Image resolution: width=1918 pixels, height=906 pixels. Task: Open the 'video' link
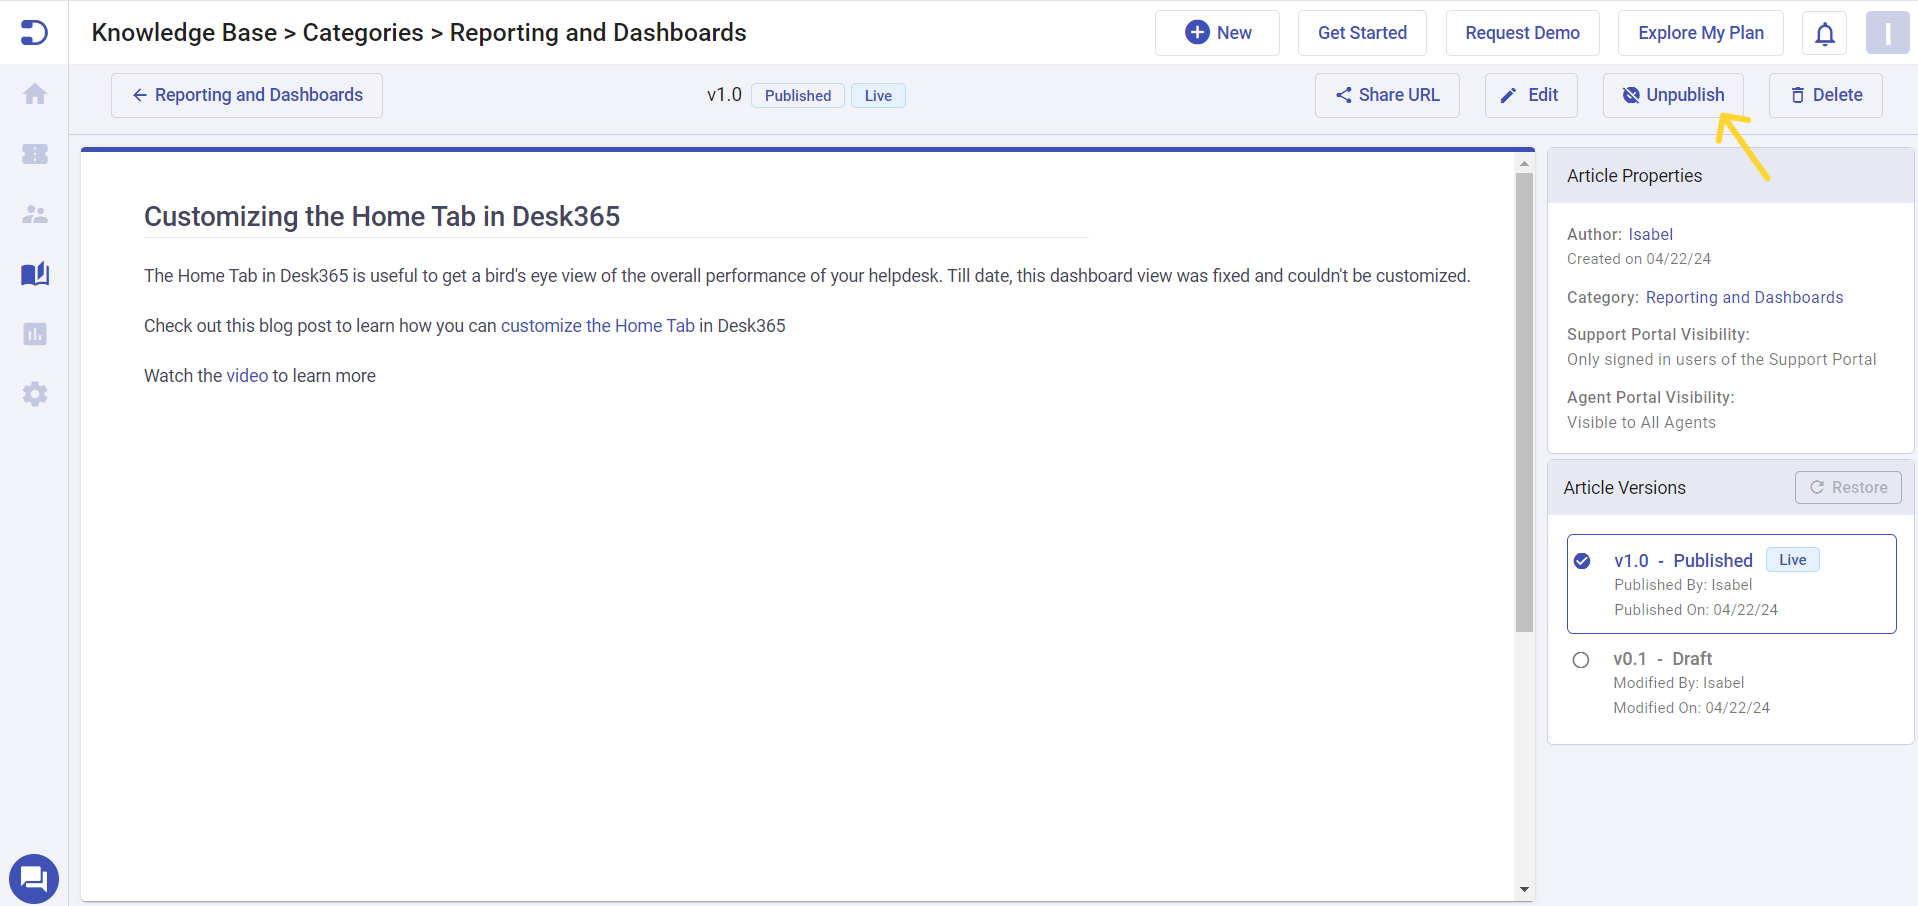tap(247, 376)
